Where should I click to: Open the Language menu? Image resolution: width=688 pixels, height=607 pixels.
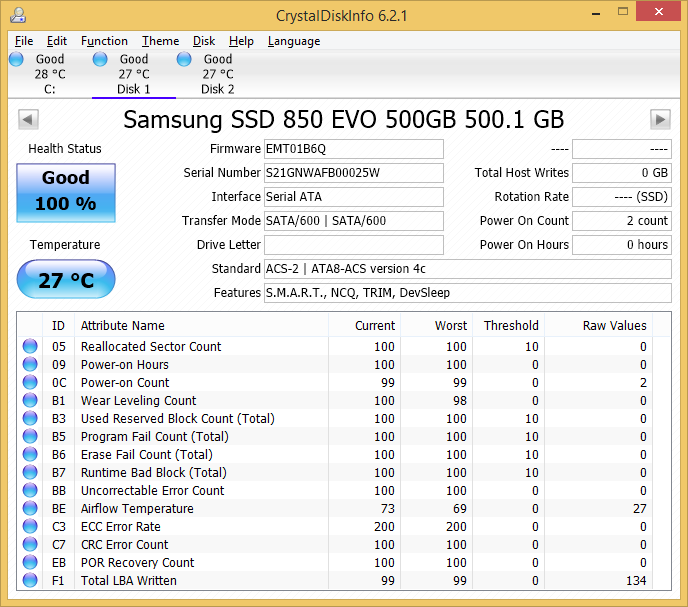point(294,41)
